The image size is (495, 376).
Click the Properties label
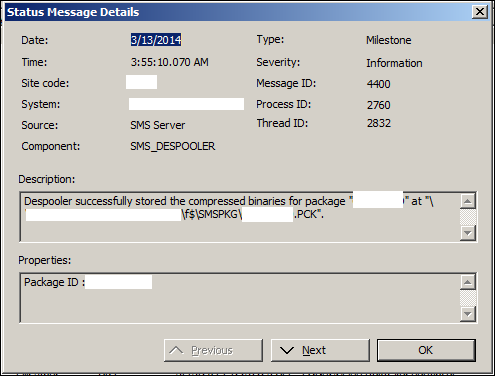pos(45,260)
